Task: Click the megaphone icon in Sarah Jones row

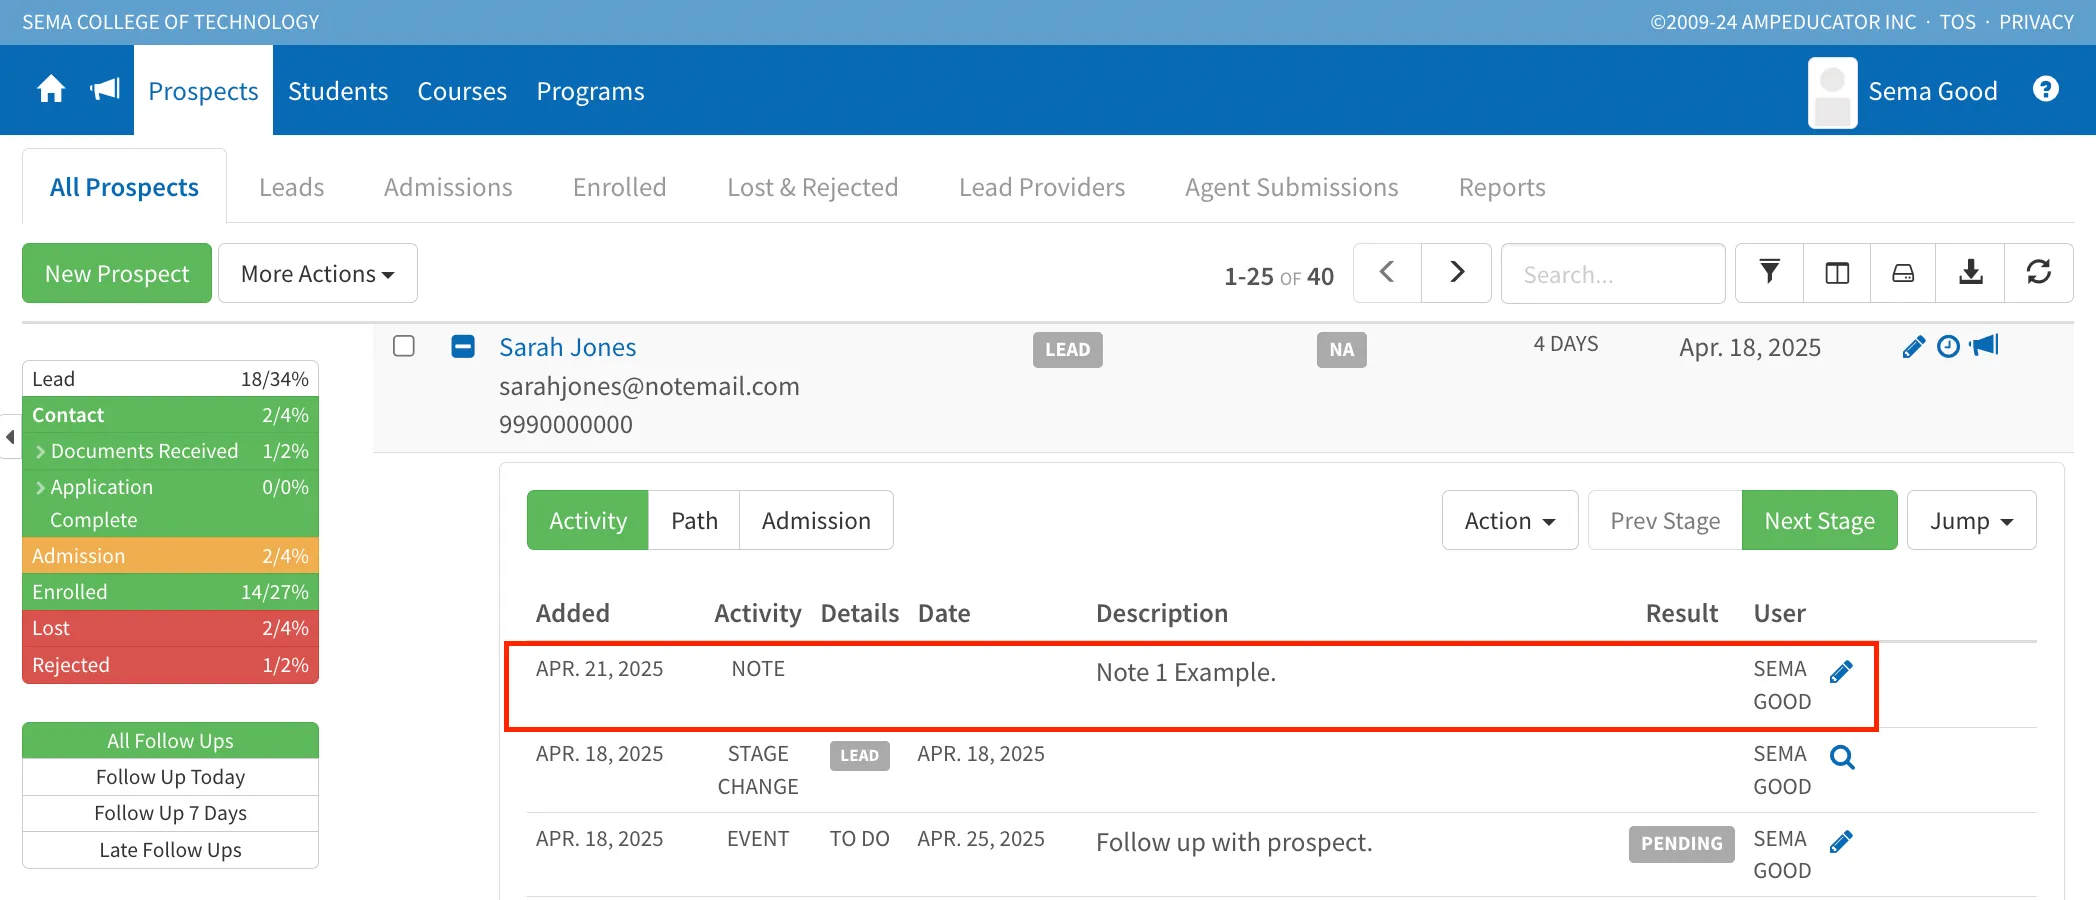Action: tap(1984, 346)
